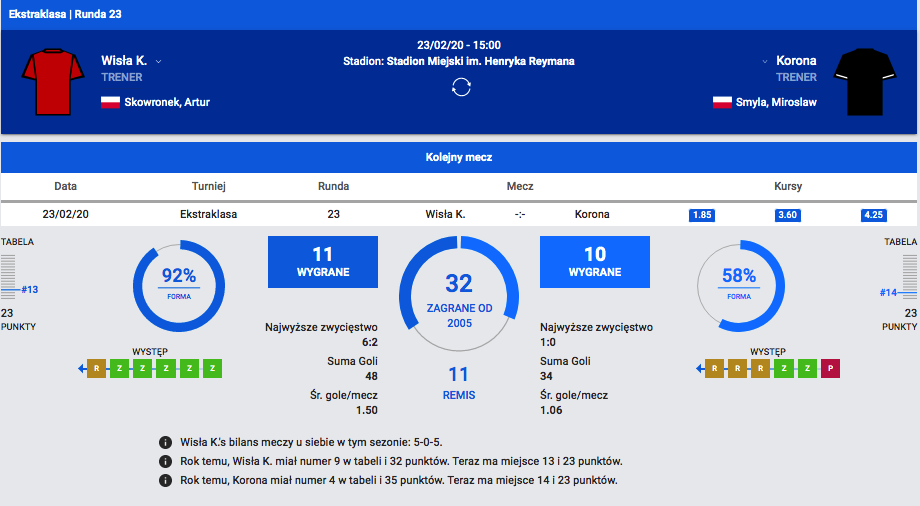This screenshot has height=506, width=920.
Task: Click the 11 WYGRANE box
Action: pos(323,262)
